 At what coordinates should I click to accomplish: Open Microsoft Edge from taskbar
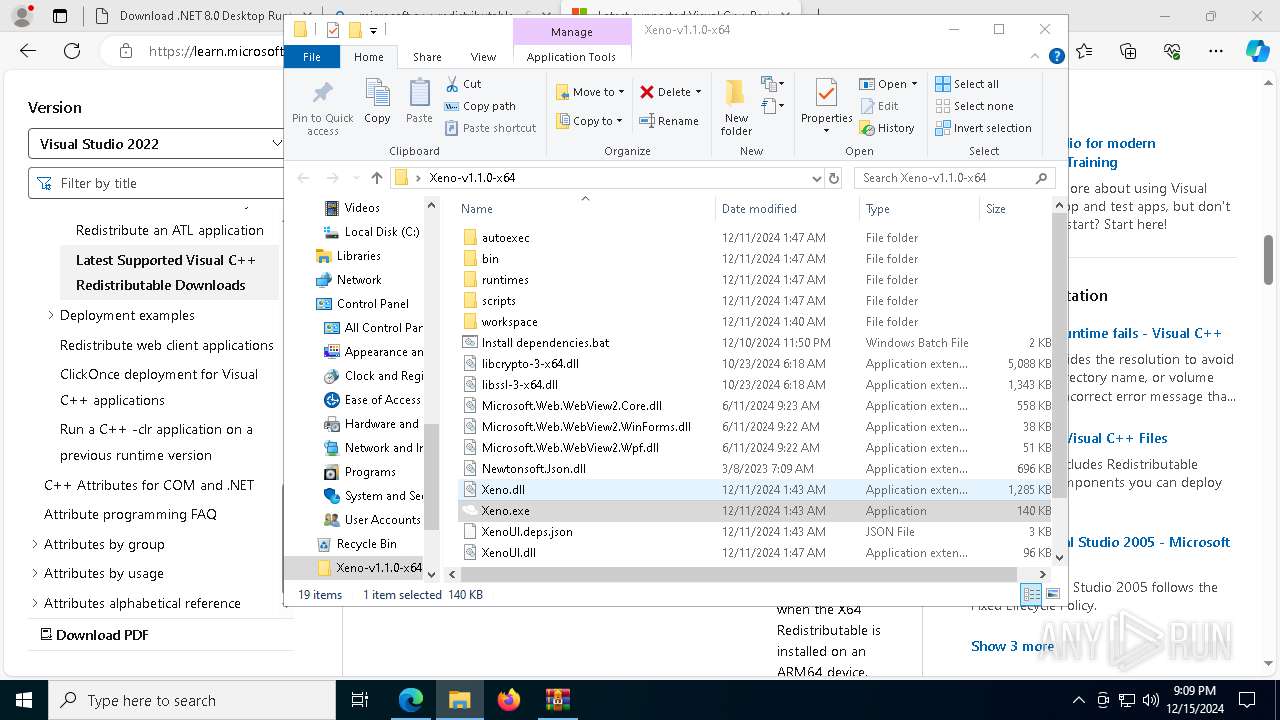(x=411, y=700)
